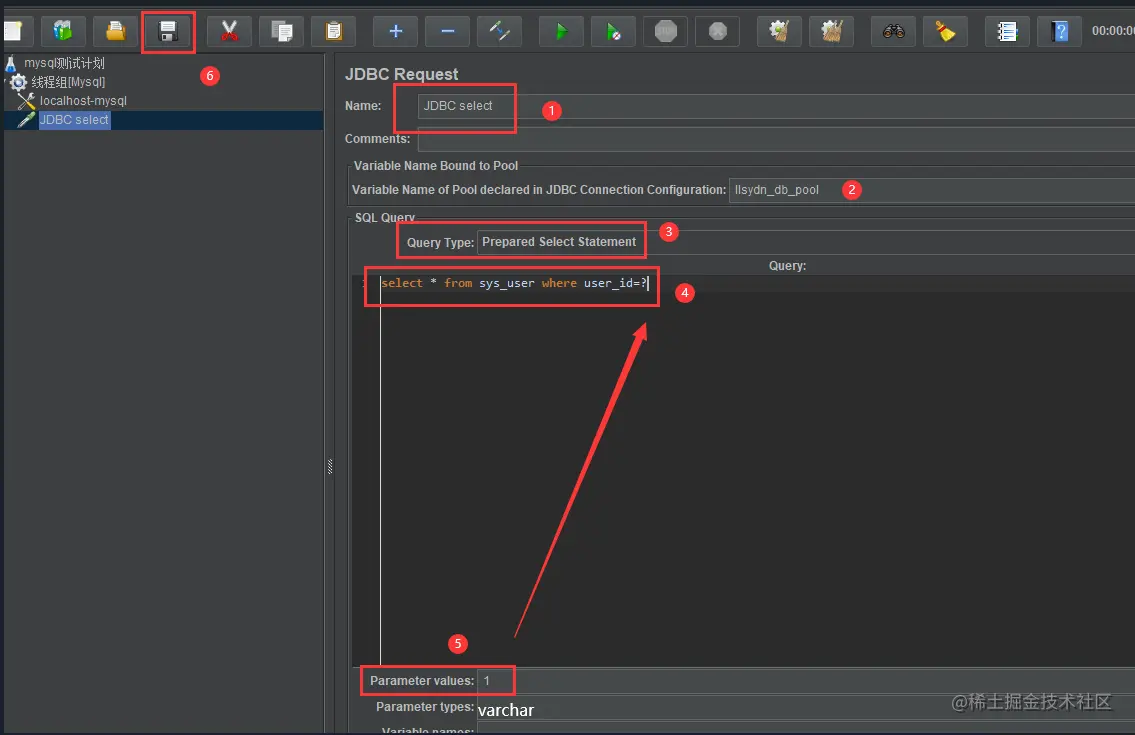Save the test plan with floppy icon
The width and height of the screenshot is (1135, 735).
(x=168, y=31)
